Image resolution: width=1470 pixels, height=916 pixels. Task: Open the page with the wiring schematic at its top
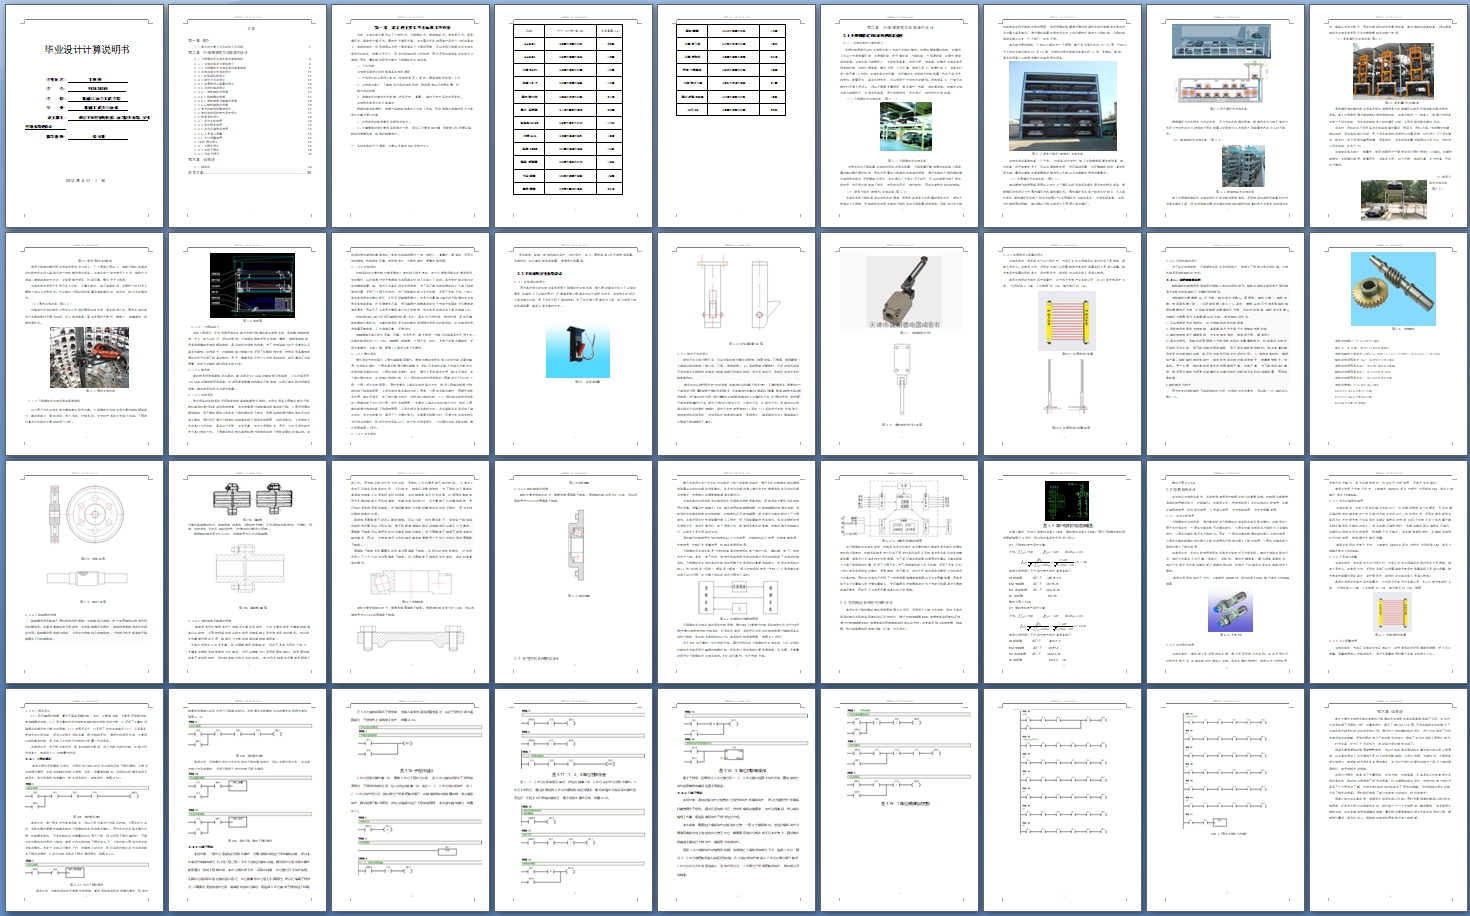pyautogui.click(x=899, y=572)
